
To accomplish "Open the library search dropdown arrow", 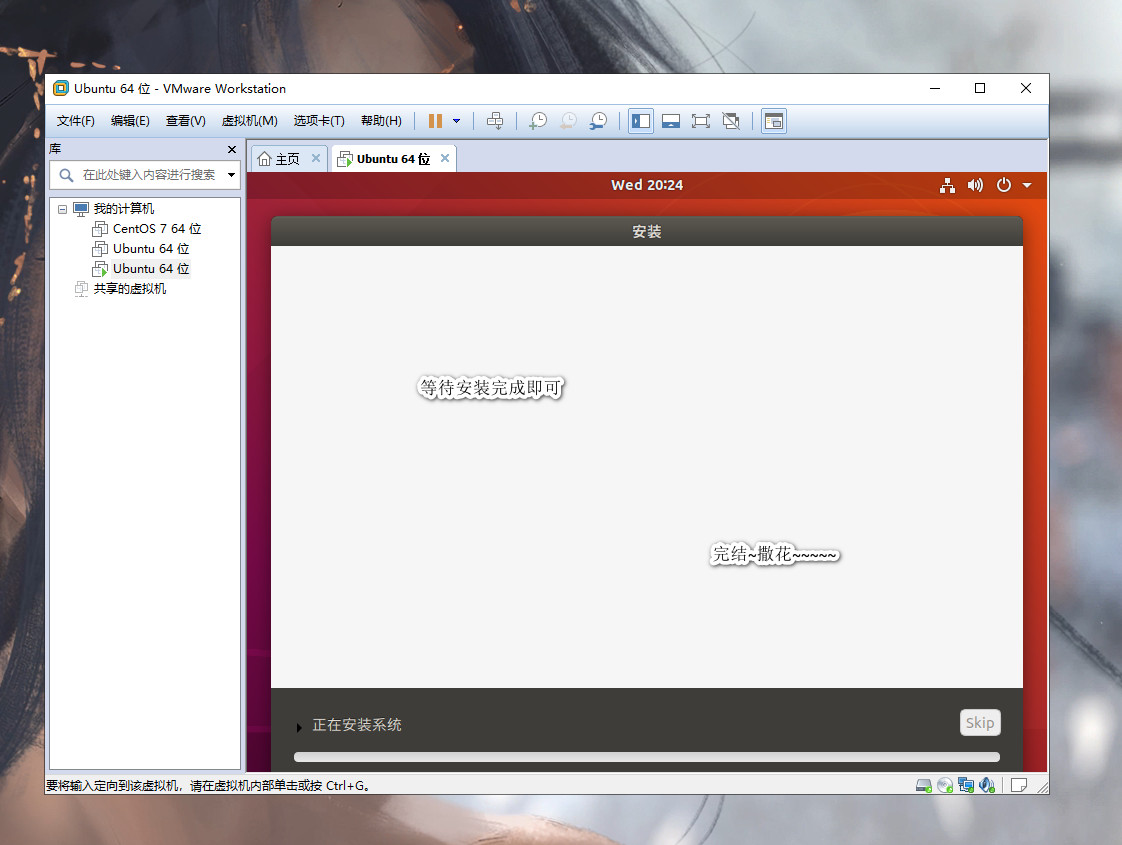I will click(232, 175).
